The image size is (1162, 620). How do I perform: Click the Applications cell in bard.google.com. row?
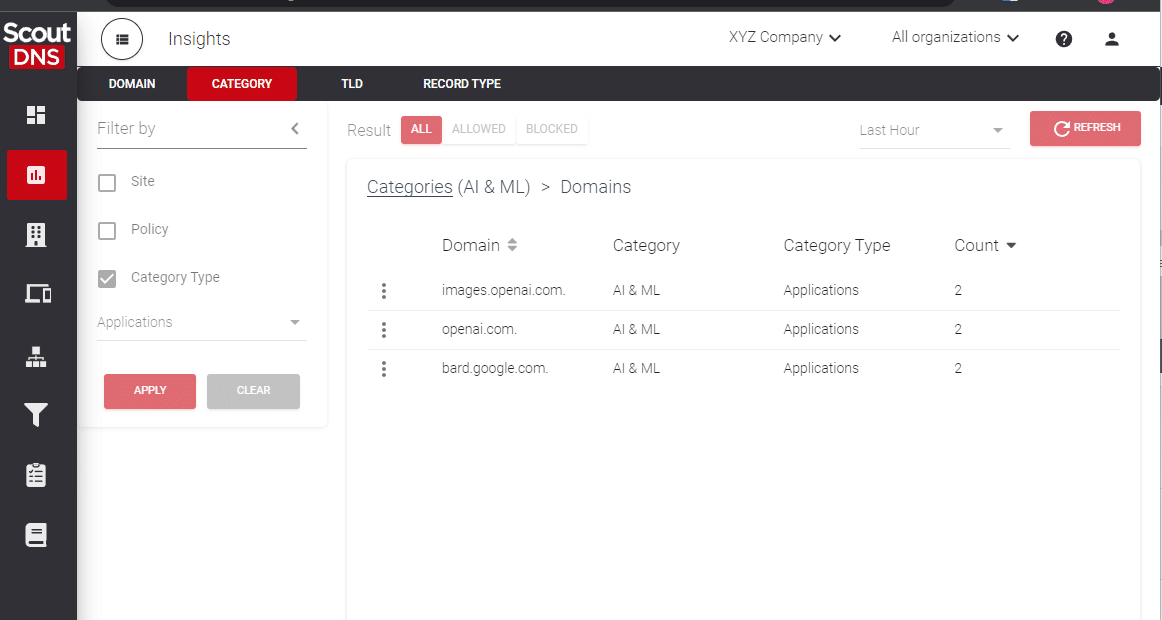point(821,368)
